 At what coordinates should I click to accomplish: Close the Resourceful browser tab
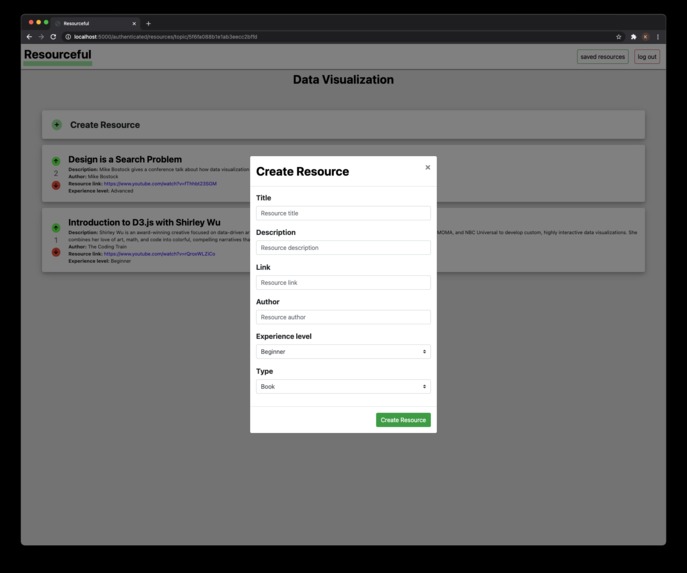(x=134, y=24)
